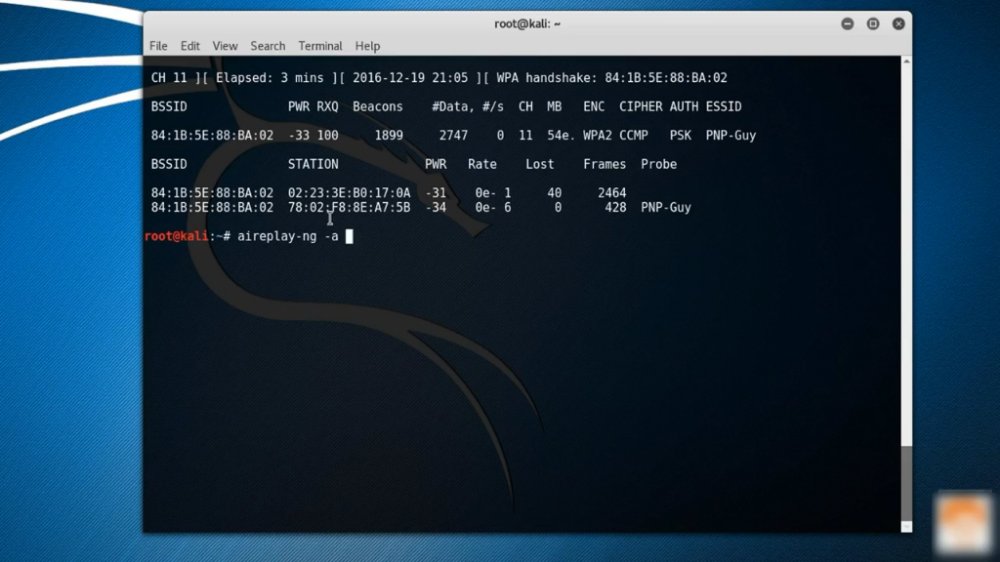Click the aireplay-ng -a command text
Viewport: 1000px width, 562px height.
(x=288, y=236)
